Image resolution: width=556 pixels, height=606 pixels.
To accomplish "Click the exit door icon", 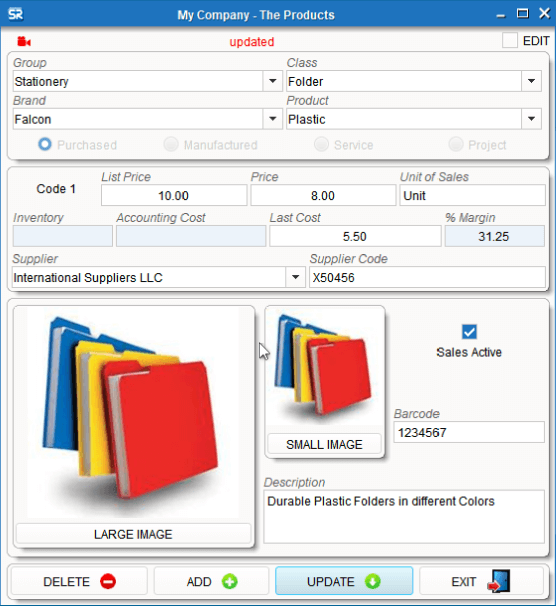I will (x=498, y=581).
